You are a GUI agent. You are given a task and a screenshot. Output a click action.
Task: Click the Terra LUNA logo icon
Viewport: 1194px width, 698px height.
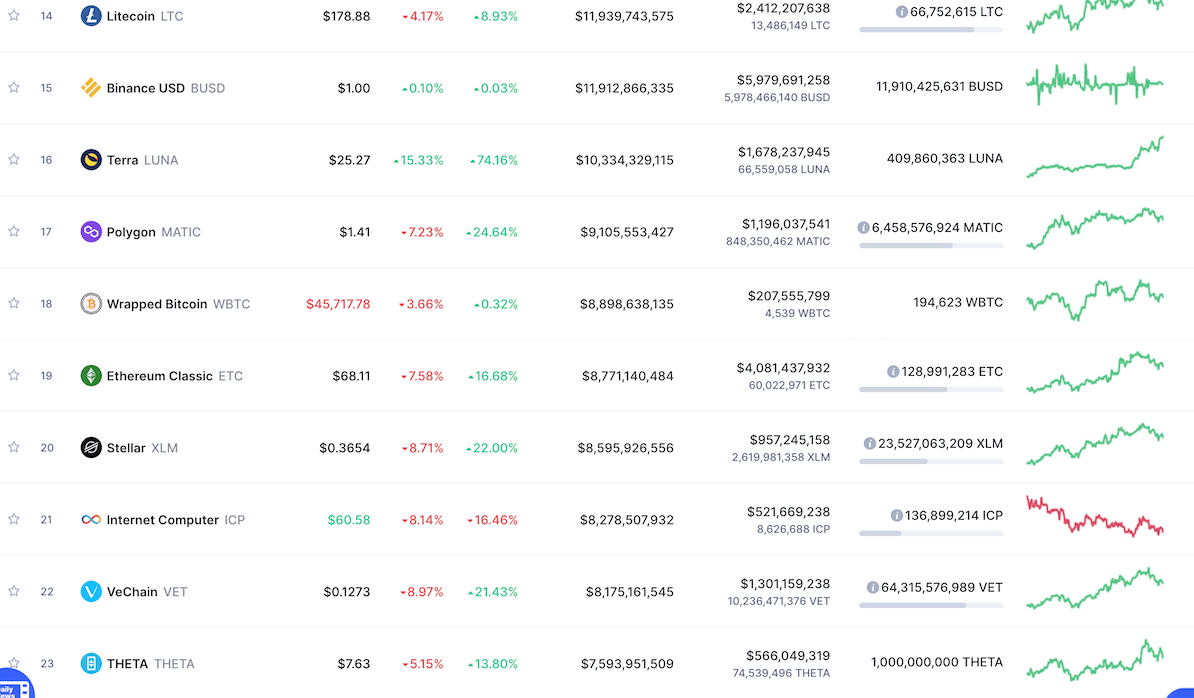tap(91, 160)
